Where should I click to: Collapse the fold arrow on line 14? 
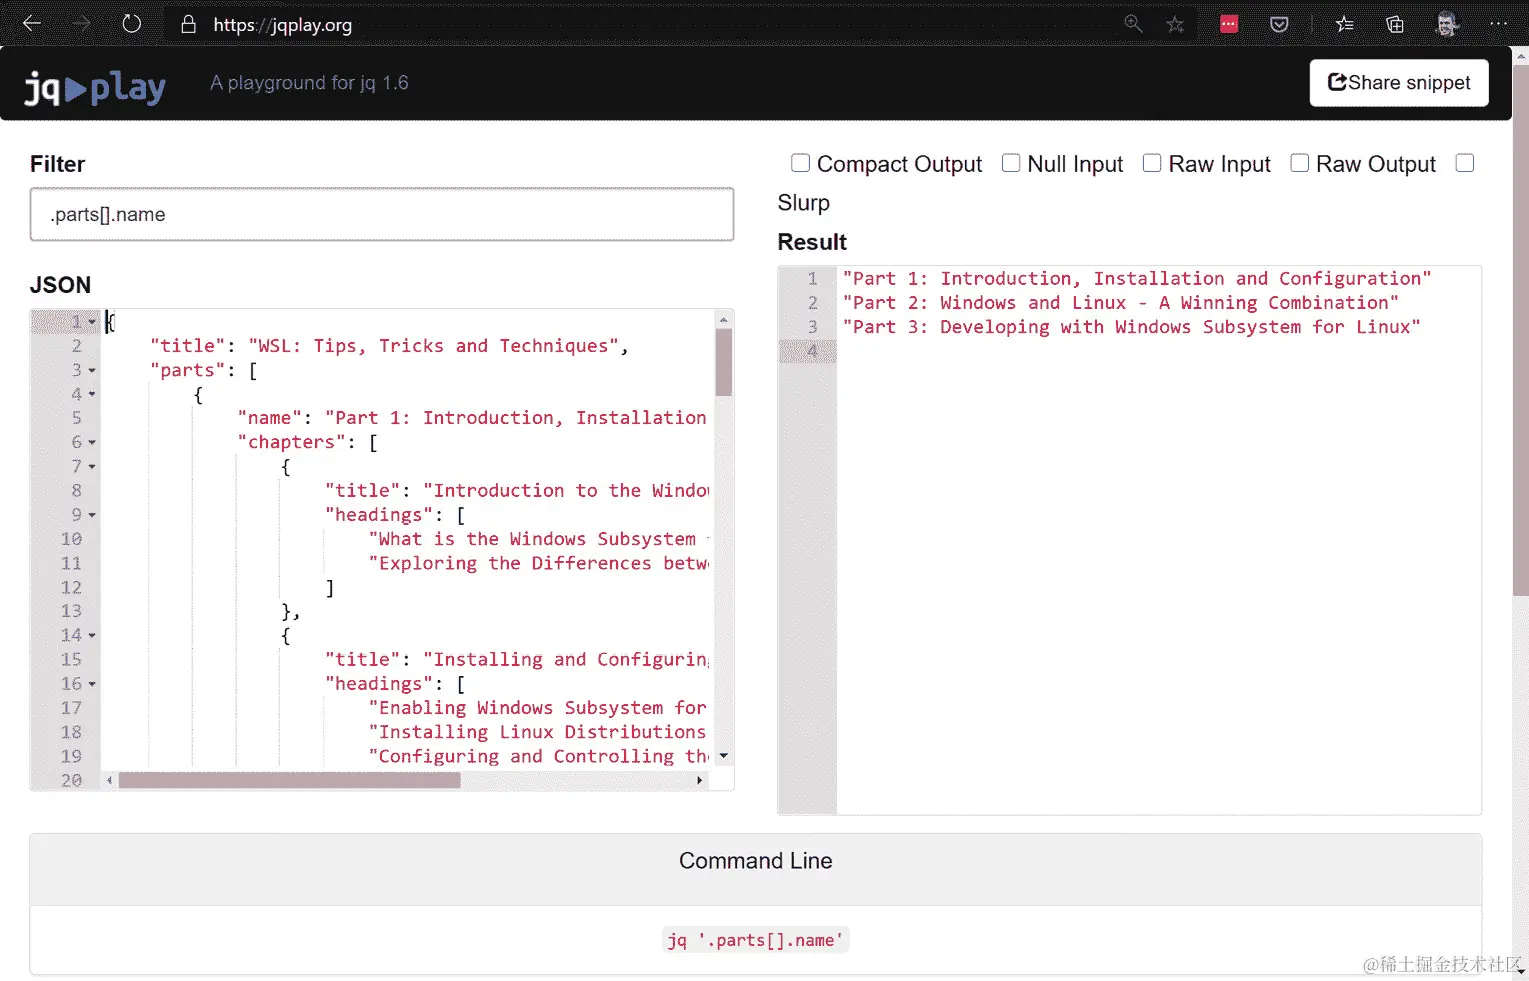(92, 636)
